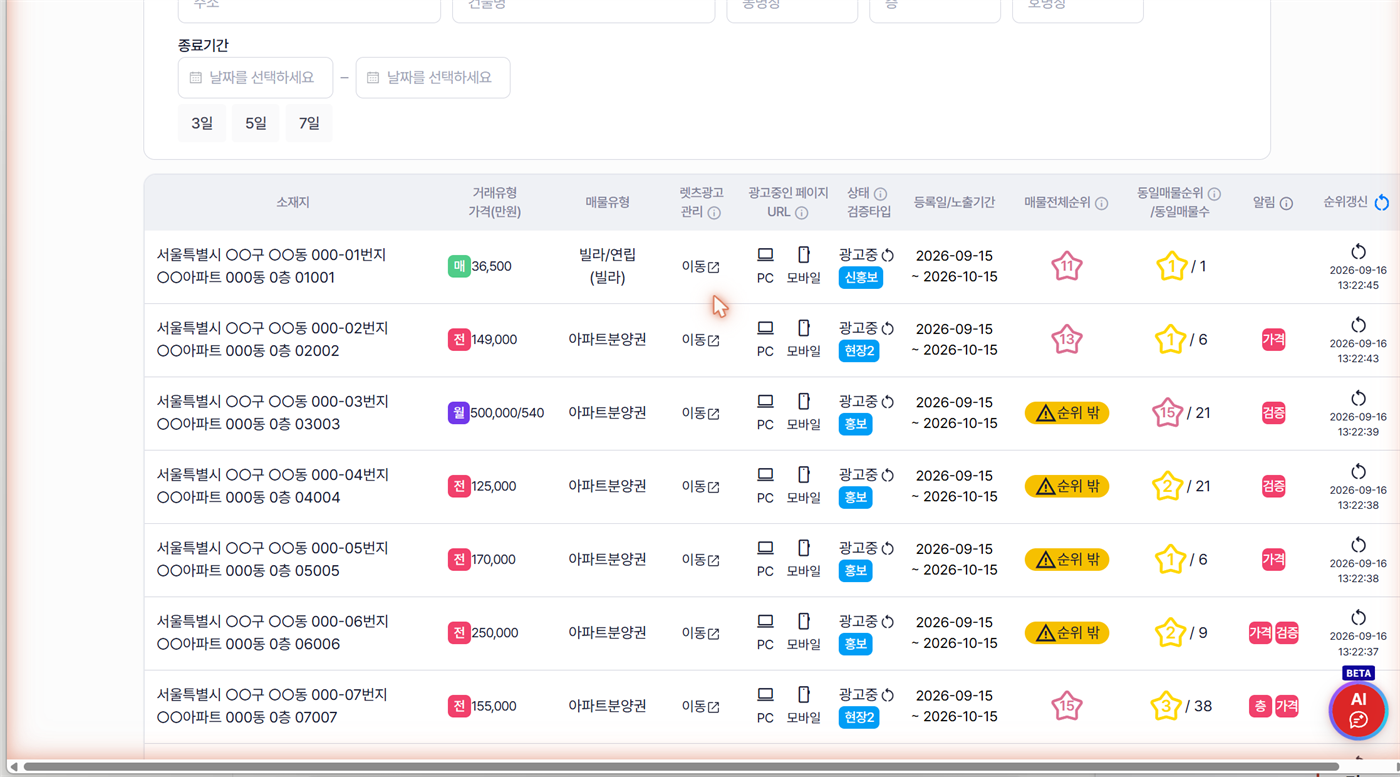Click info icon next to 동일매물순위 header
This screenshot has height=777, width=1400.
point(1214,194)
